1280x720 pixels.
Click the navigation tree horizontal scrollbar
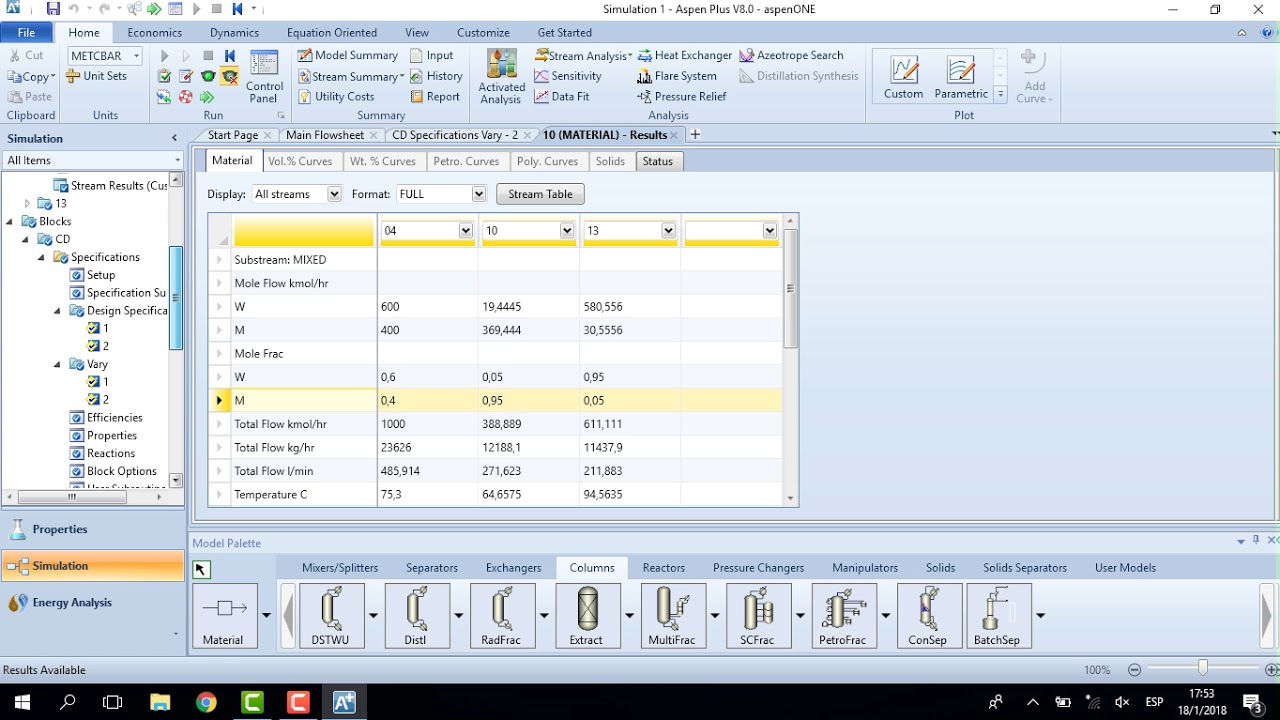pyautogui.click(x=72, y=497)
